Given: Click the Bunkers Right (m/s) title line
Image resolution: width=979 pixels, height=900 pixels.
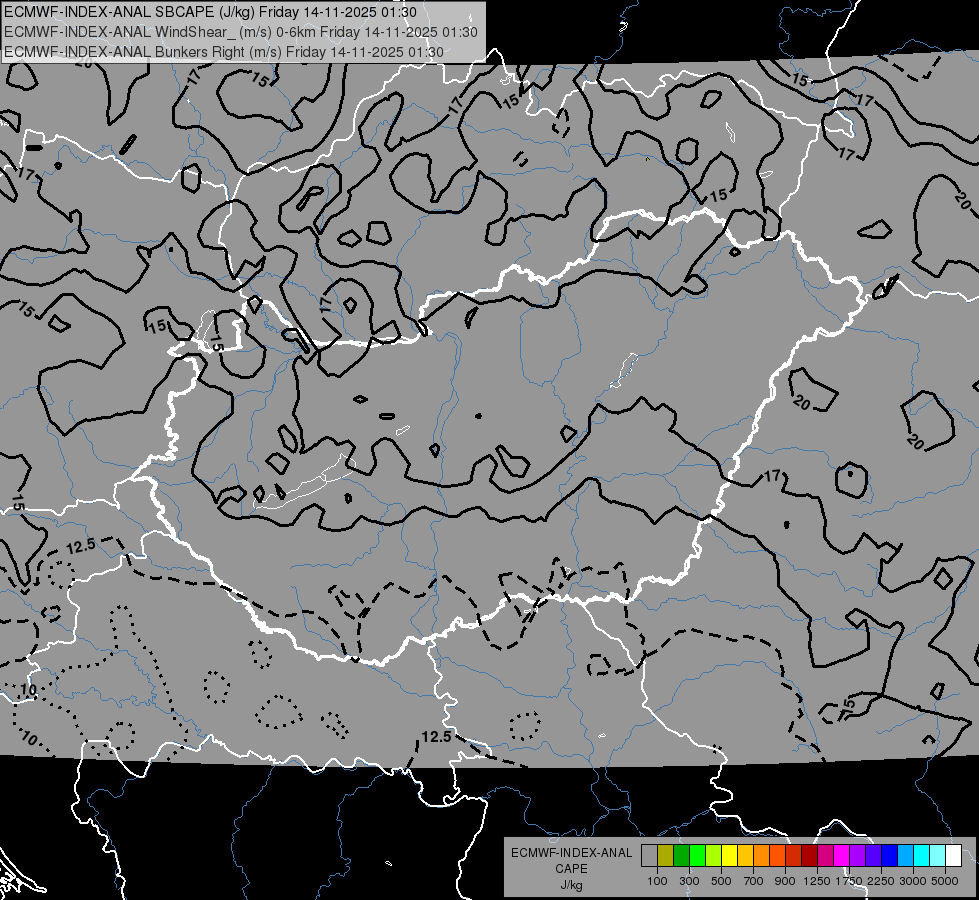Looking at the screenshot, I should [x=224, y=52].
